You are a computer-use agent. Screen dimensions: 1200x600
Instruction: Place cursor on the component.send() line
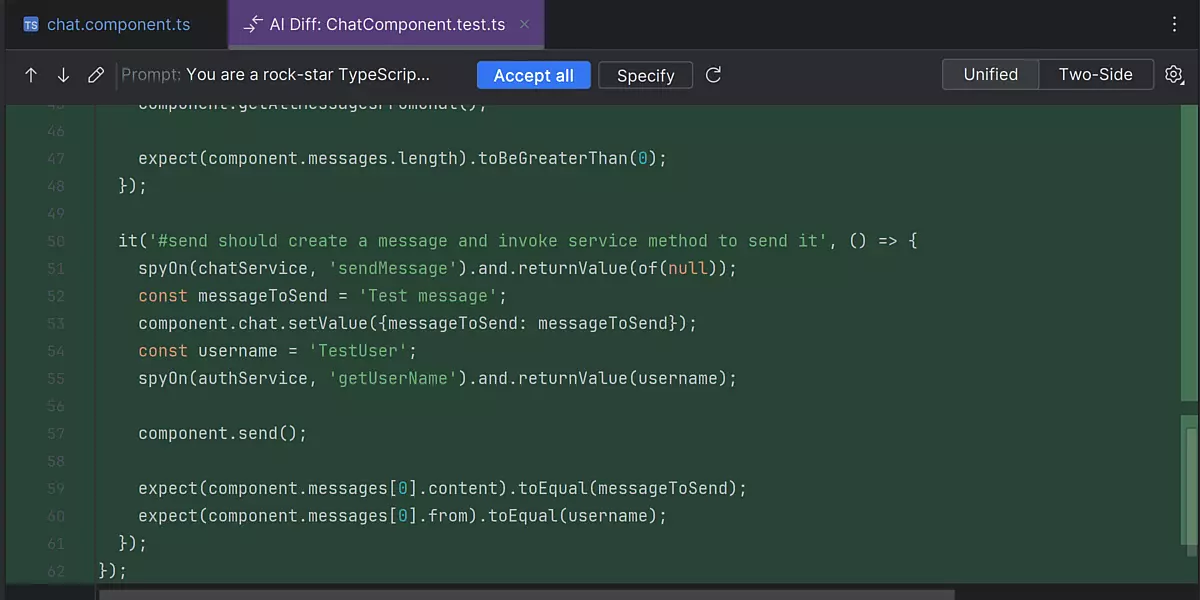point(222,433)
